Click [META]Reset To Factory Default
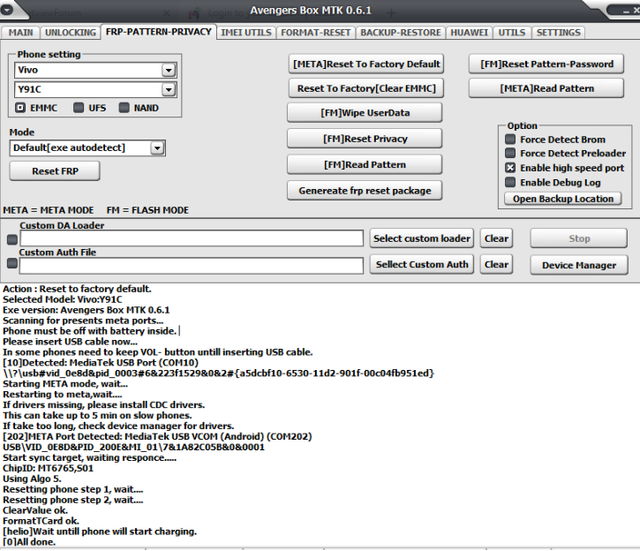 pyautogui.click(x=366, y=64)
